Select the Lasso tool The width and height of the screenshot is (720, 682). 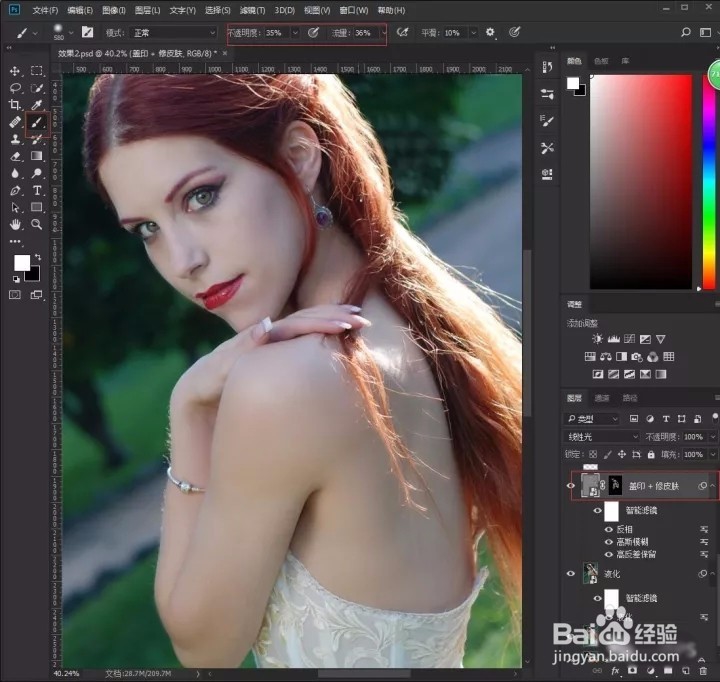tap(15, 88)
